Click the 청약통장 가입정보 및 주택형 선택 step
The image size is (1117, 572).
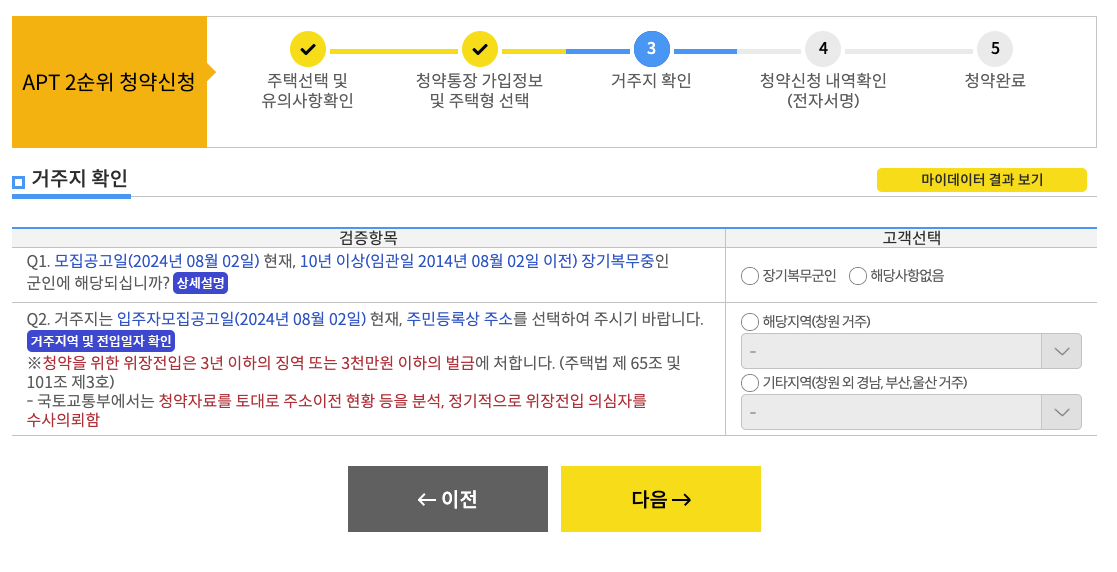[479, 90]
